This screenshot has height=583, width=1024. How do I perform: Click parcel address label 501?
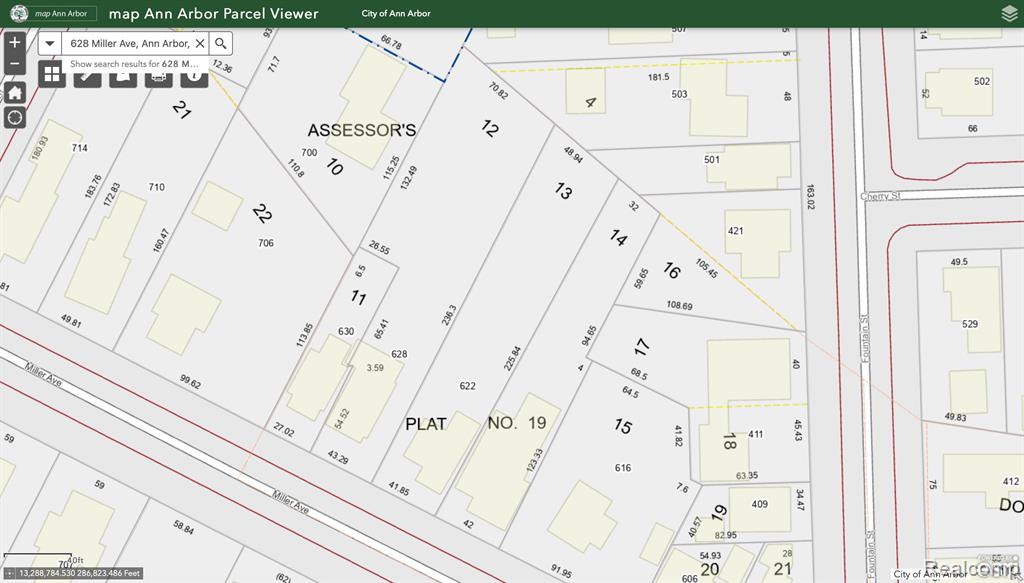(712, 159)
